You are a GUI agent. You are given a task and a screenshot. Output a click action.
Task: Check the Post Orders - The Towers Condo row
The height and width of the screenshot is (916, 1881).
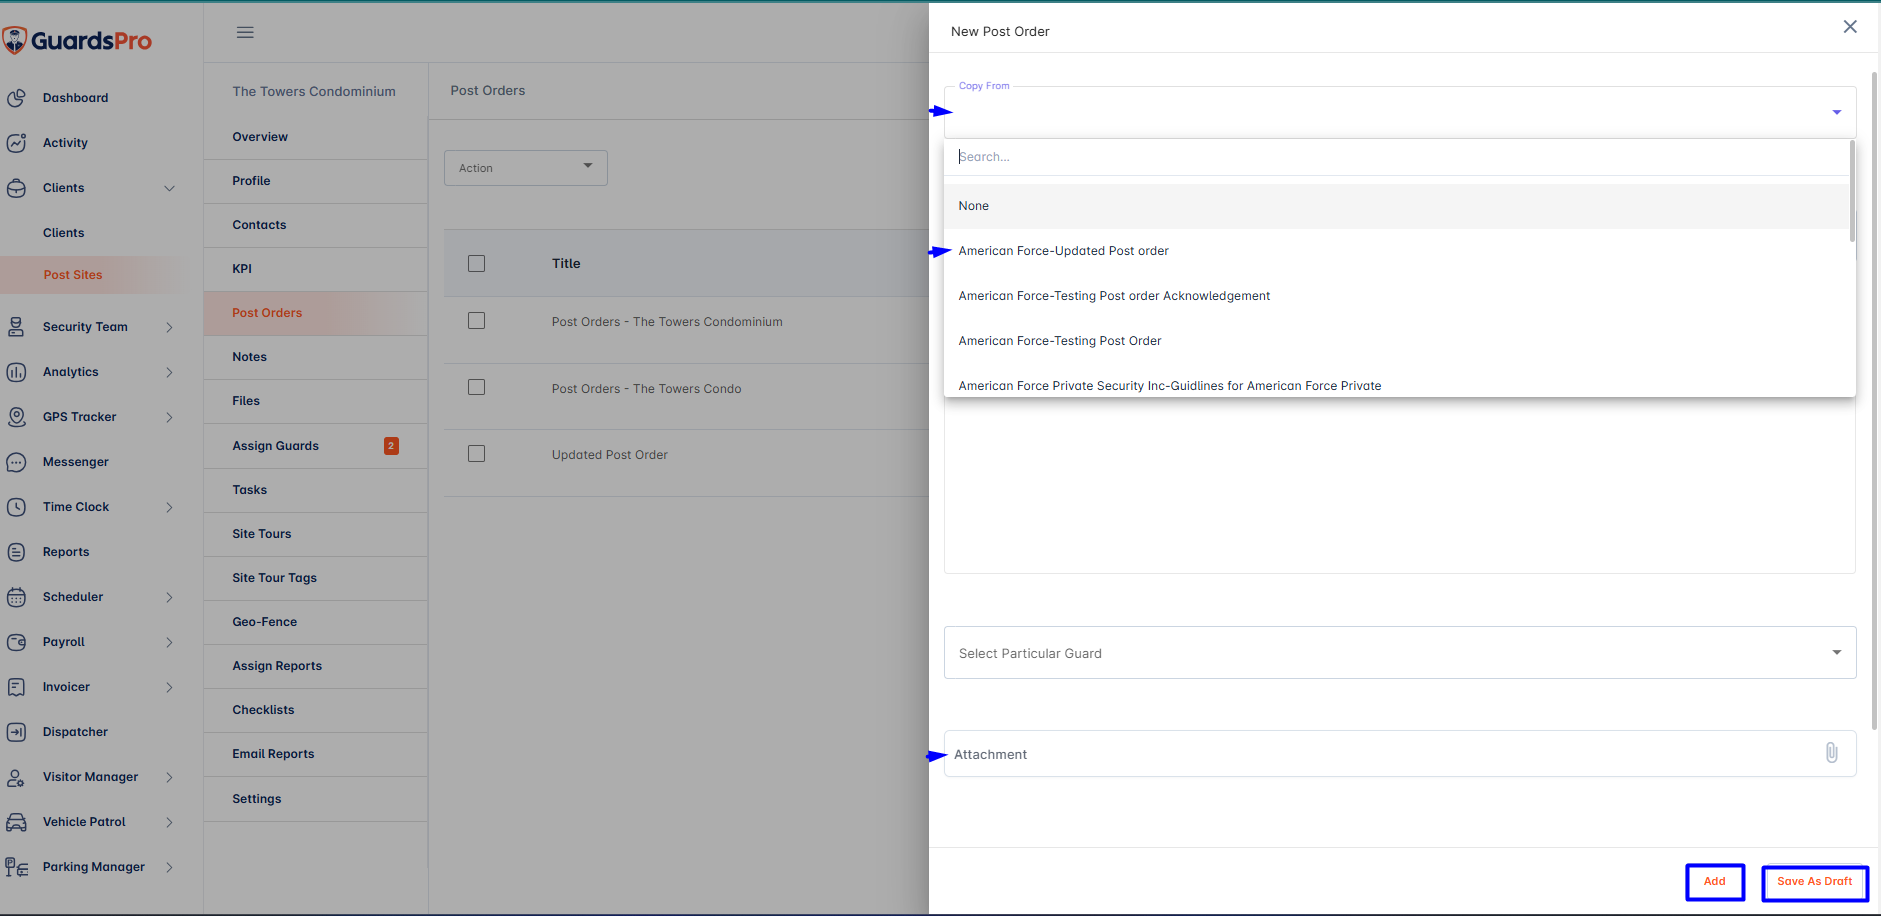476,387
